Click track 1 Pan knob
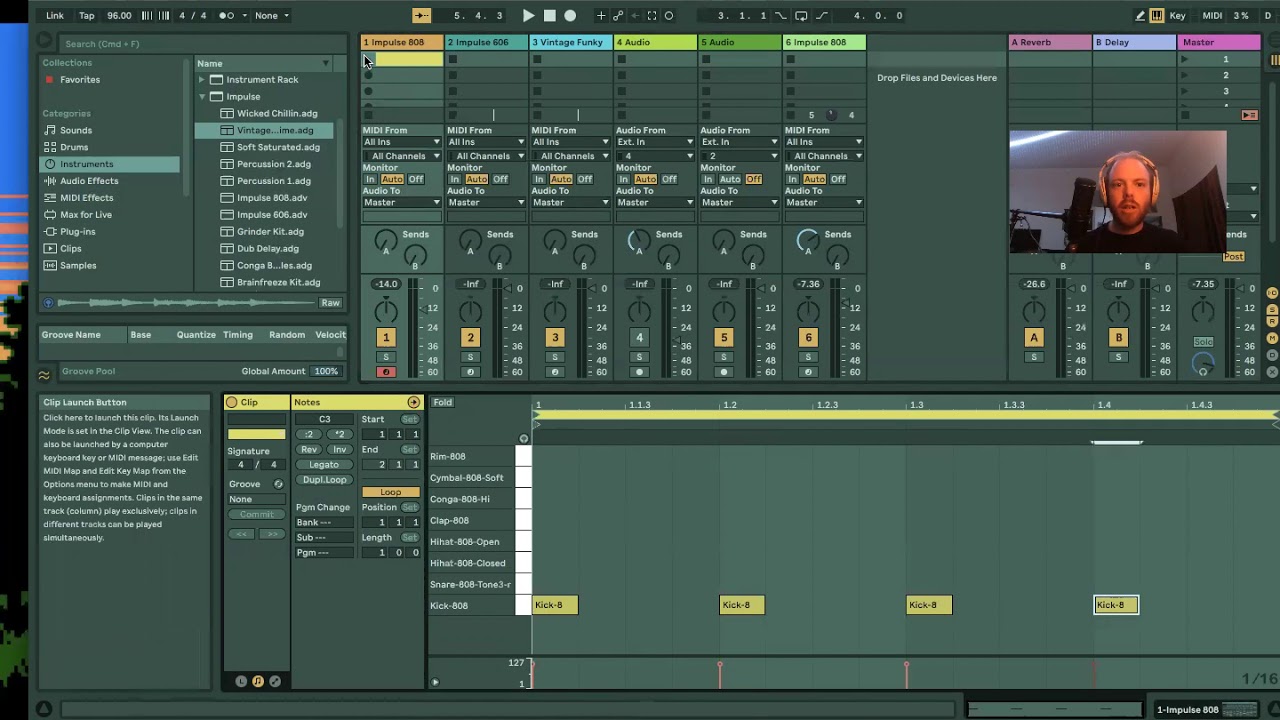The height and width of the screenshot is (720, 1280). coord(385,311)
